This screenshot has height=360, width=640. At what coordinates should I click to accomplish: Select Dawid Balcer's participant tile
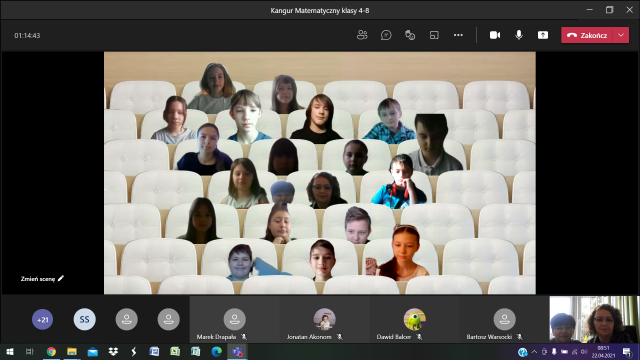[x=414, y=319]
